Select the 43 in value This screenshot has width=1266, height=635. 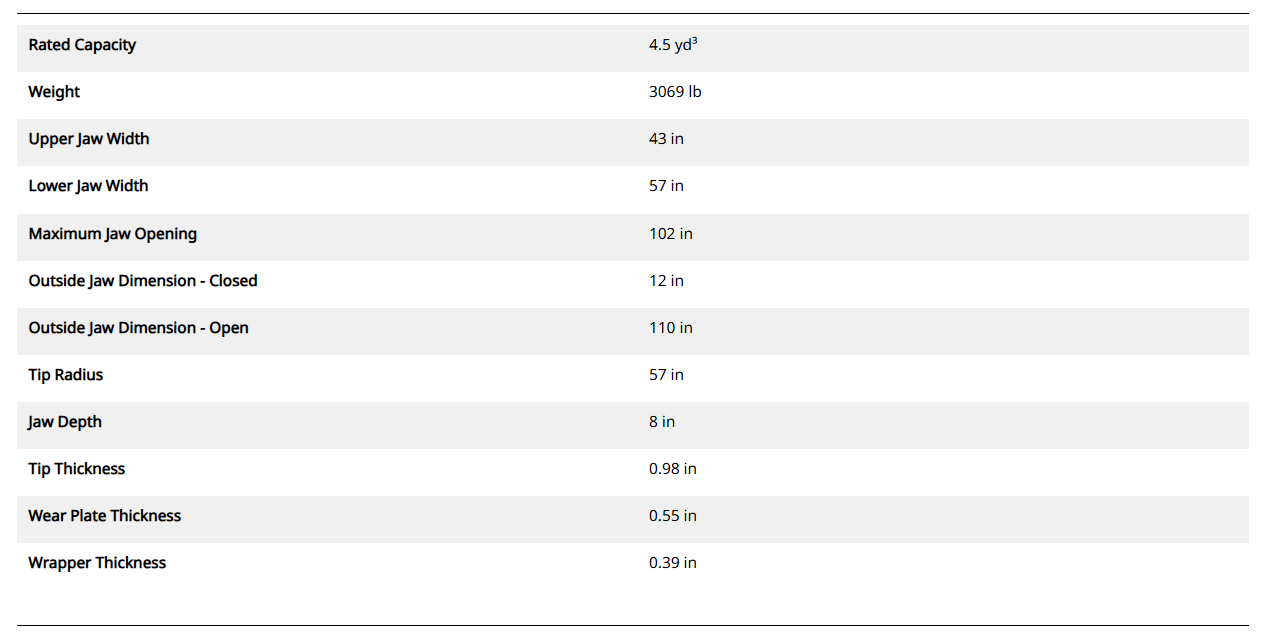[x=666, y=139]
